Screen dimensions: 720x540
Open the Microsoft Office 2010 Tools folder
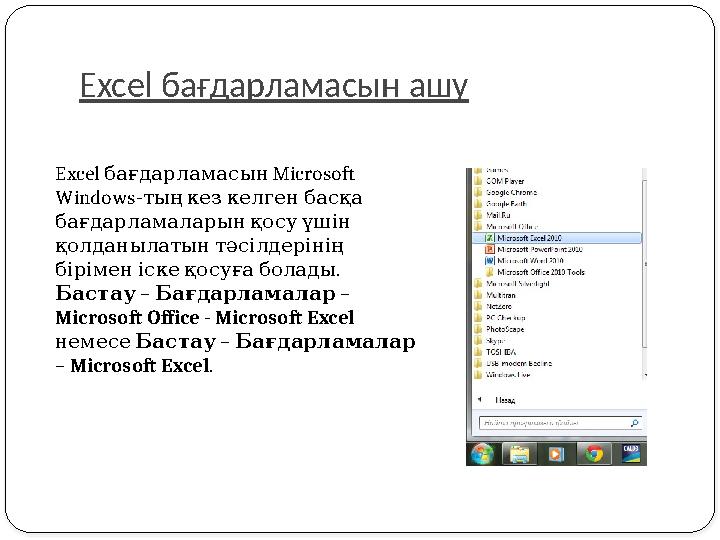tap(535, 272)
